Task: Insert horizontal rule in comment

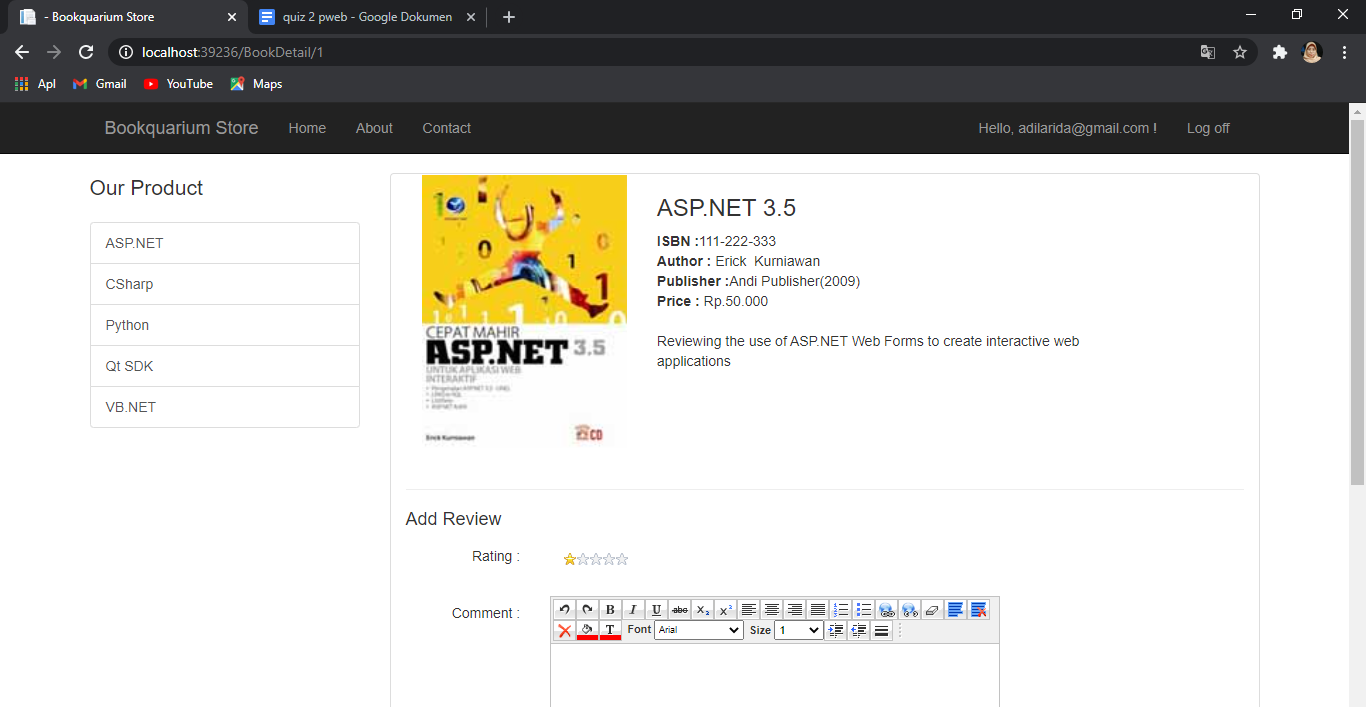Action: pyautogui.click(x=881, y=631)
